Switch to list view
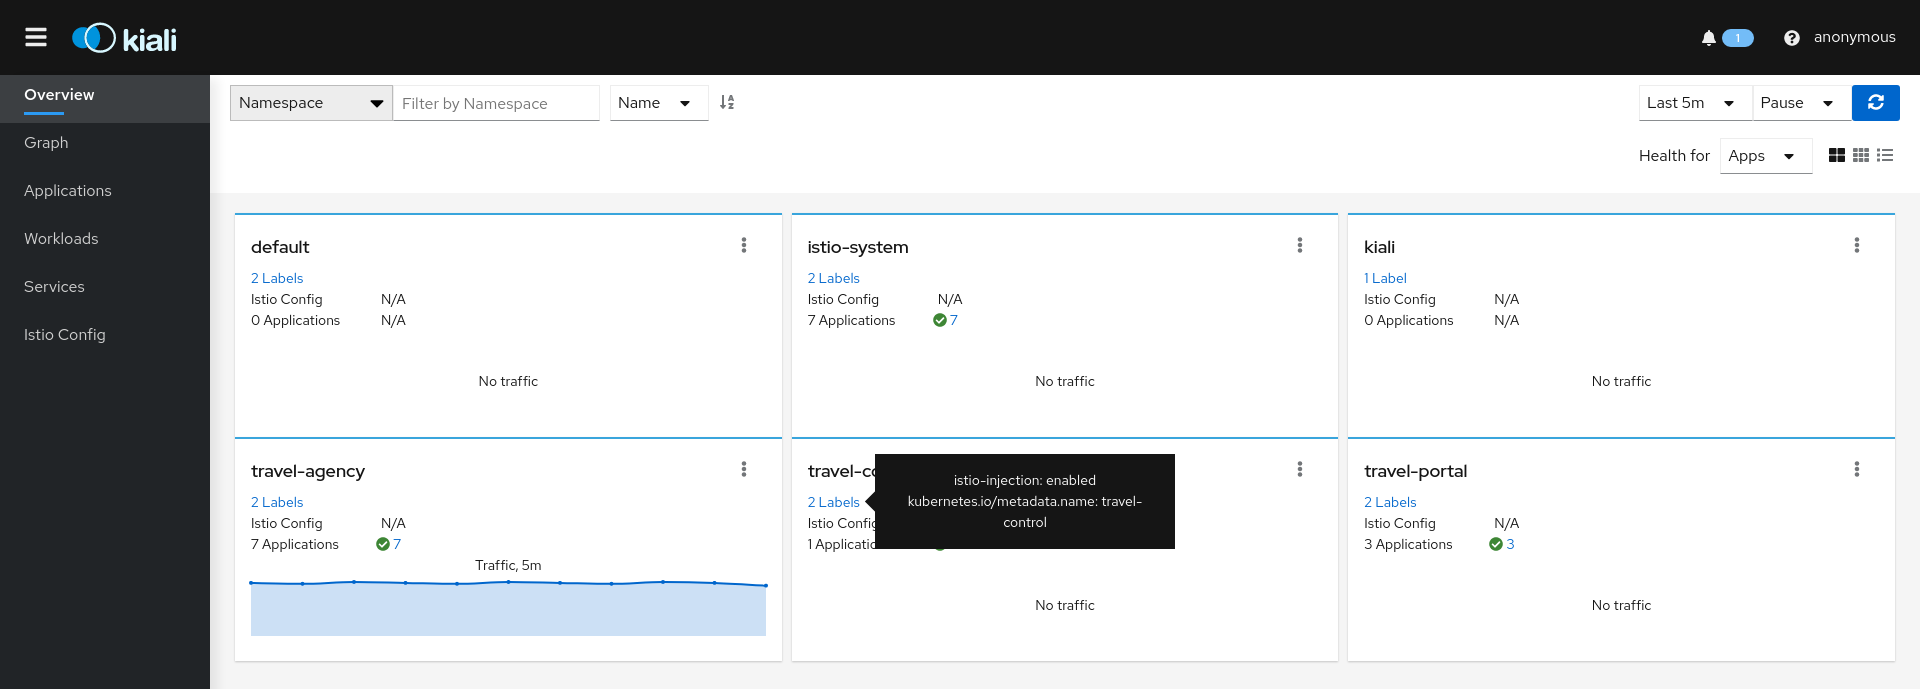Screen dimensions: 1920x689 (x=1884, y=155)
